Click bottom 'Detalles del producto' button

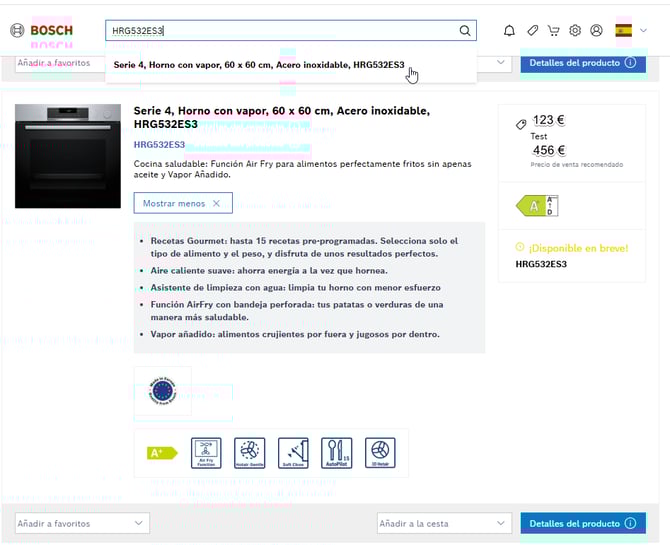[x=582, y=523]
